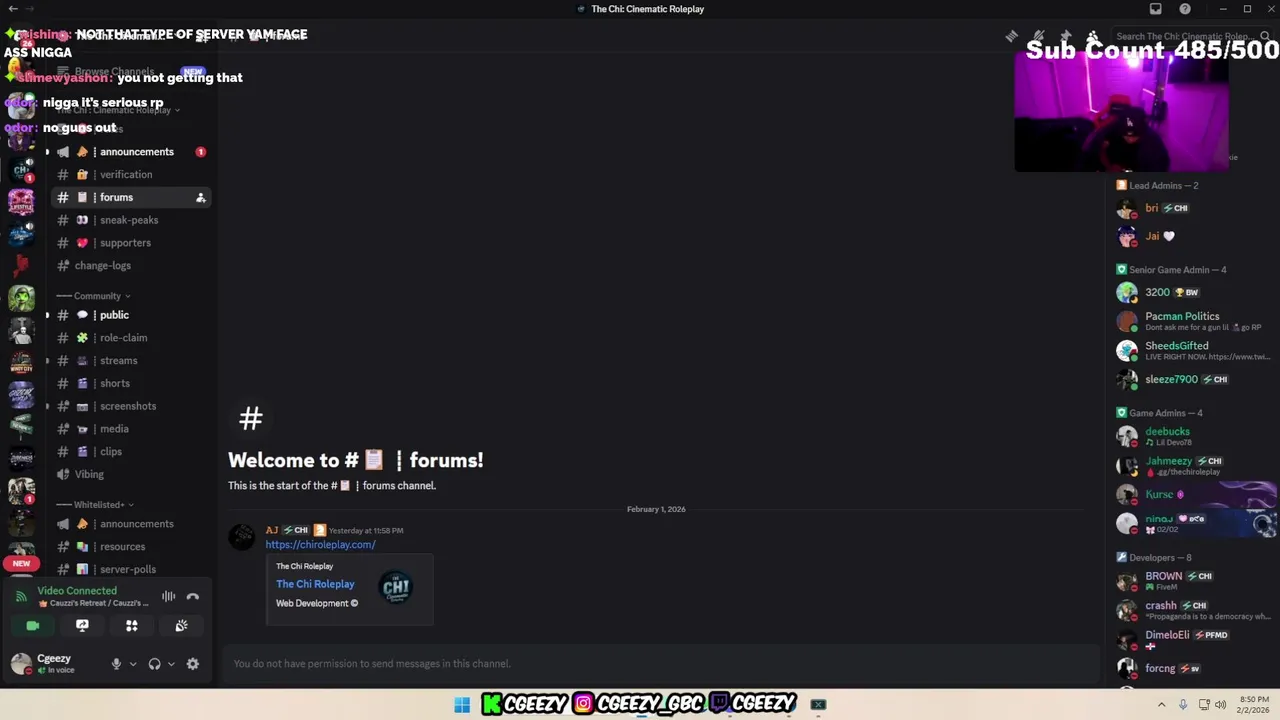Open the soundboard icon
The width and height of the screenshot is (1280, 720).
click(x=181, y=626)
